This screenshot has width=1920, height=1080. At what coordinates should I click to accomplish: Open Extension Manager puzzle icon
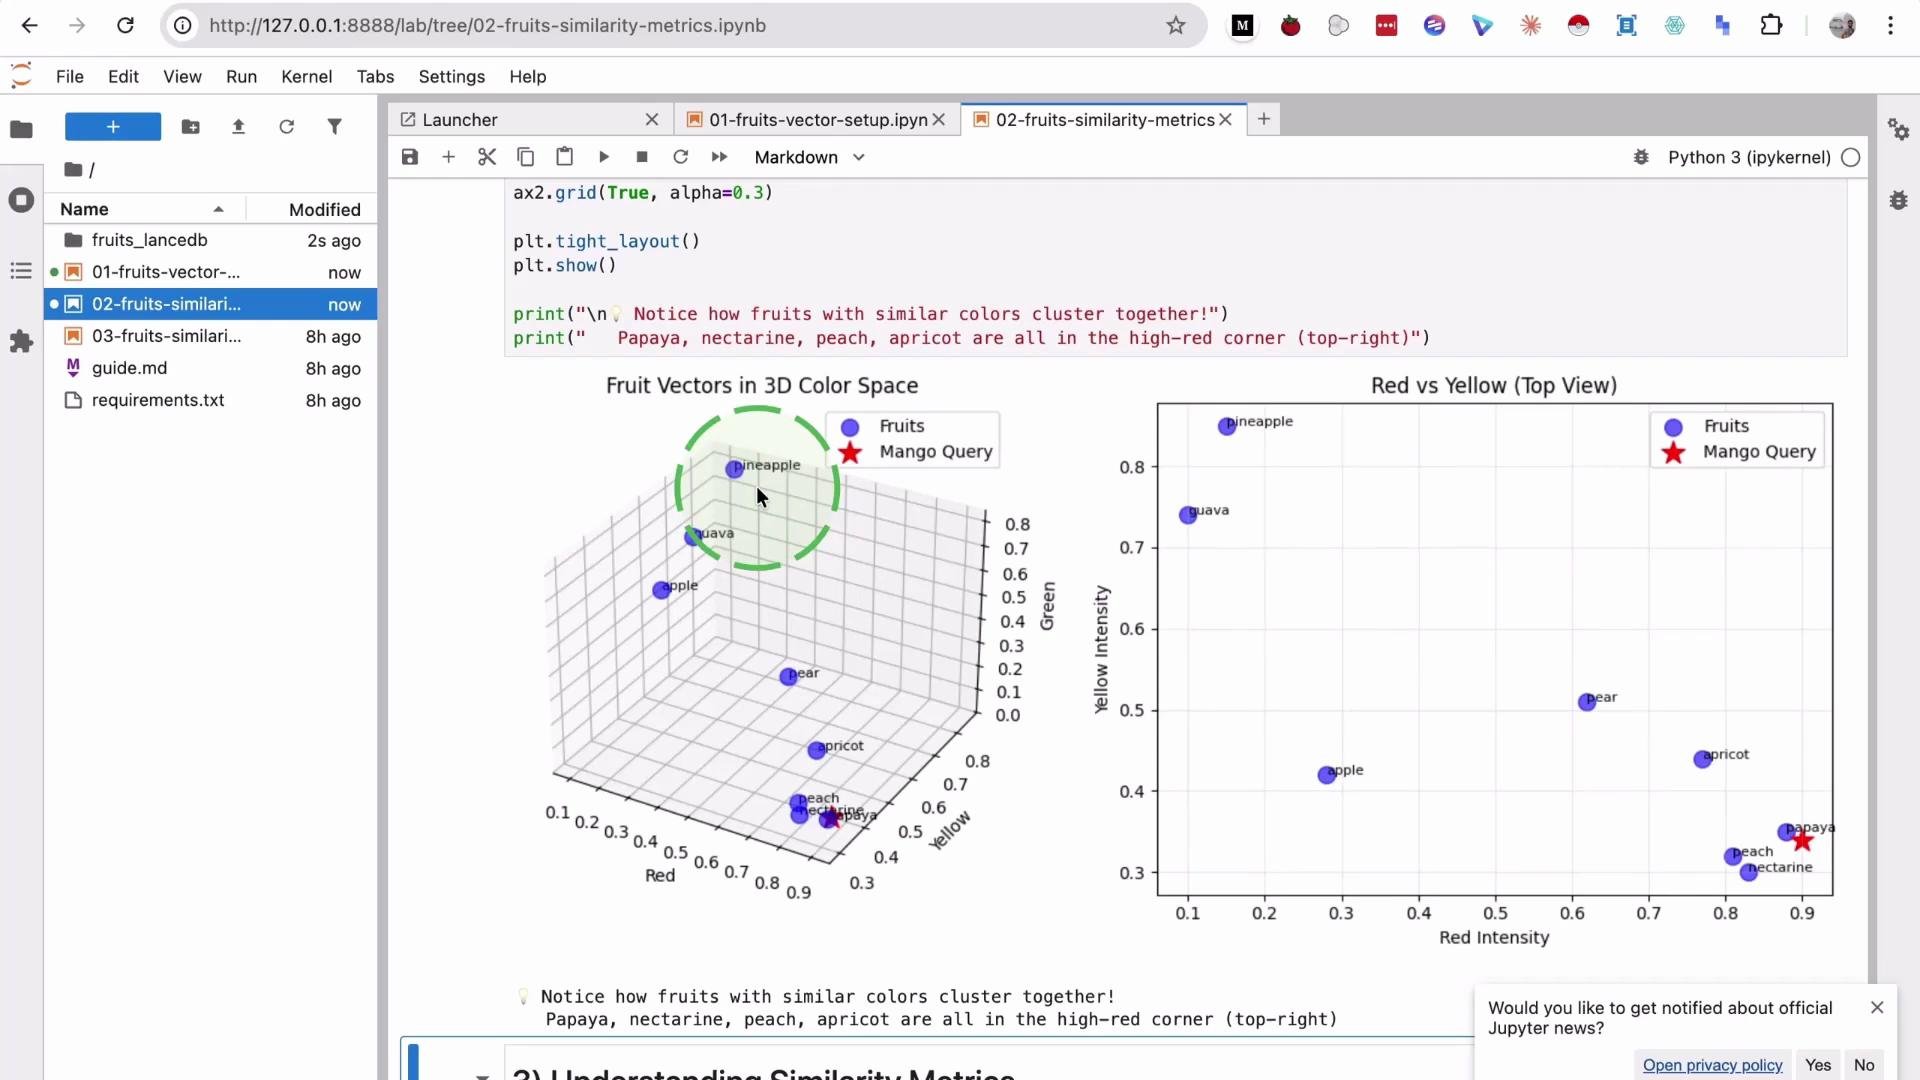point(21,342)
